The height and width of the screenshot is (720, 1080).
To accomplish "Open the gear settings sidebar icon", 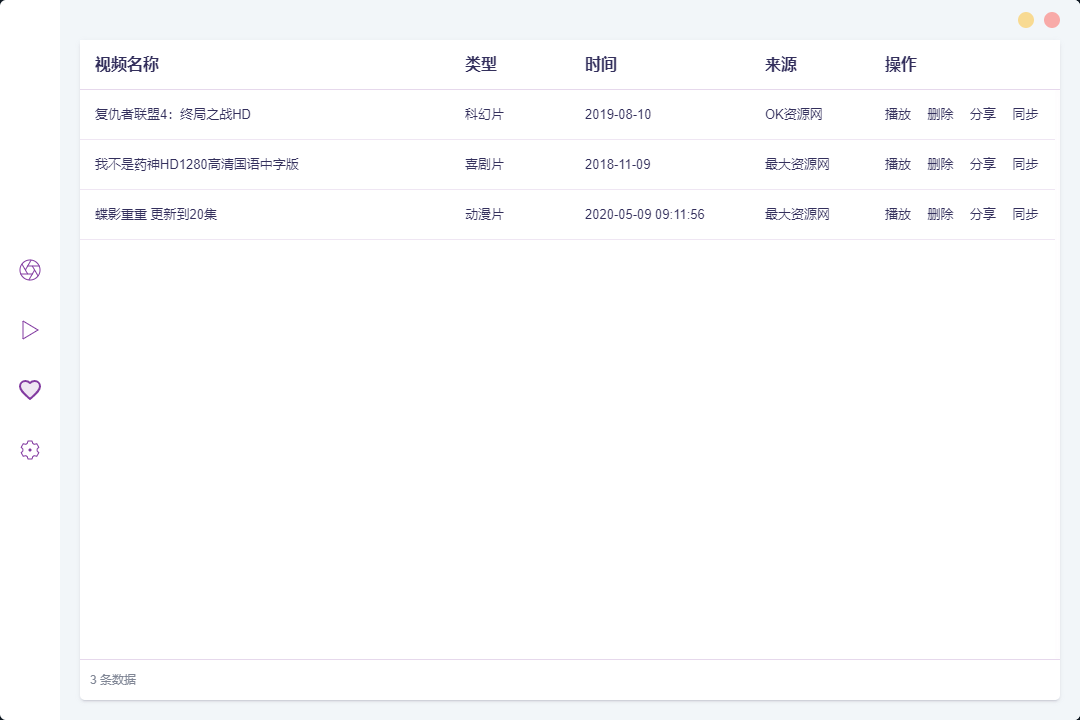I will [x=30, y=450].
